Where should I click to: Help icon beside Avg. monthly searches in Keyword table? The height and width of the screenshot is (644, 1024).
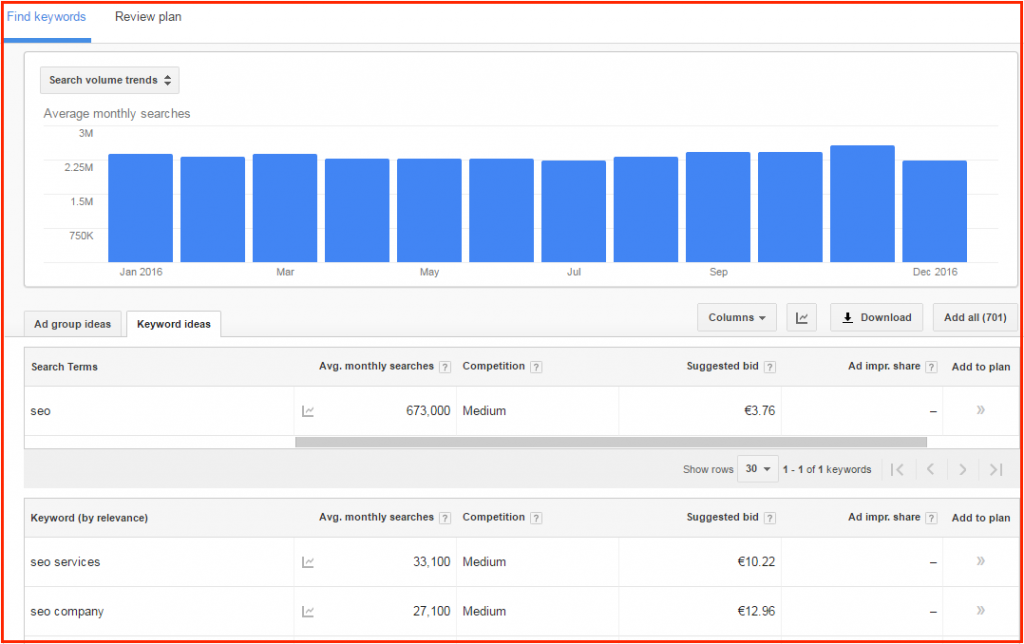(x=445, y=518)
